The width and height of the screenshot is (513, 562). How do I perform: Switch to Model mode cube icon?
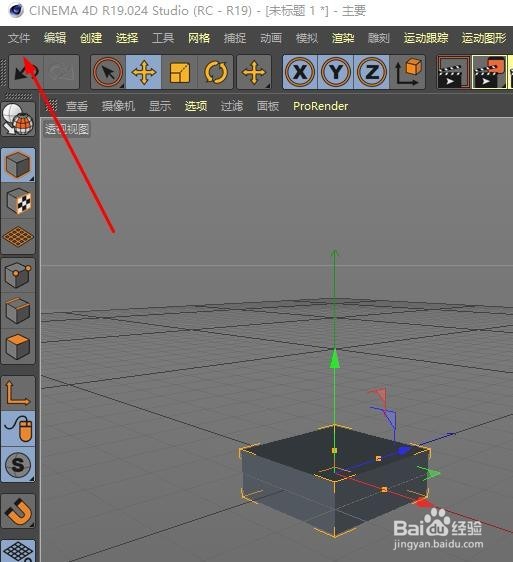18,165
